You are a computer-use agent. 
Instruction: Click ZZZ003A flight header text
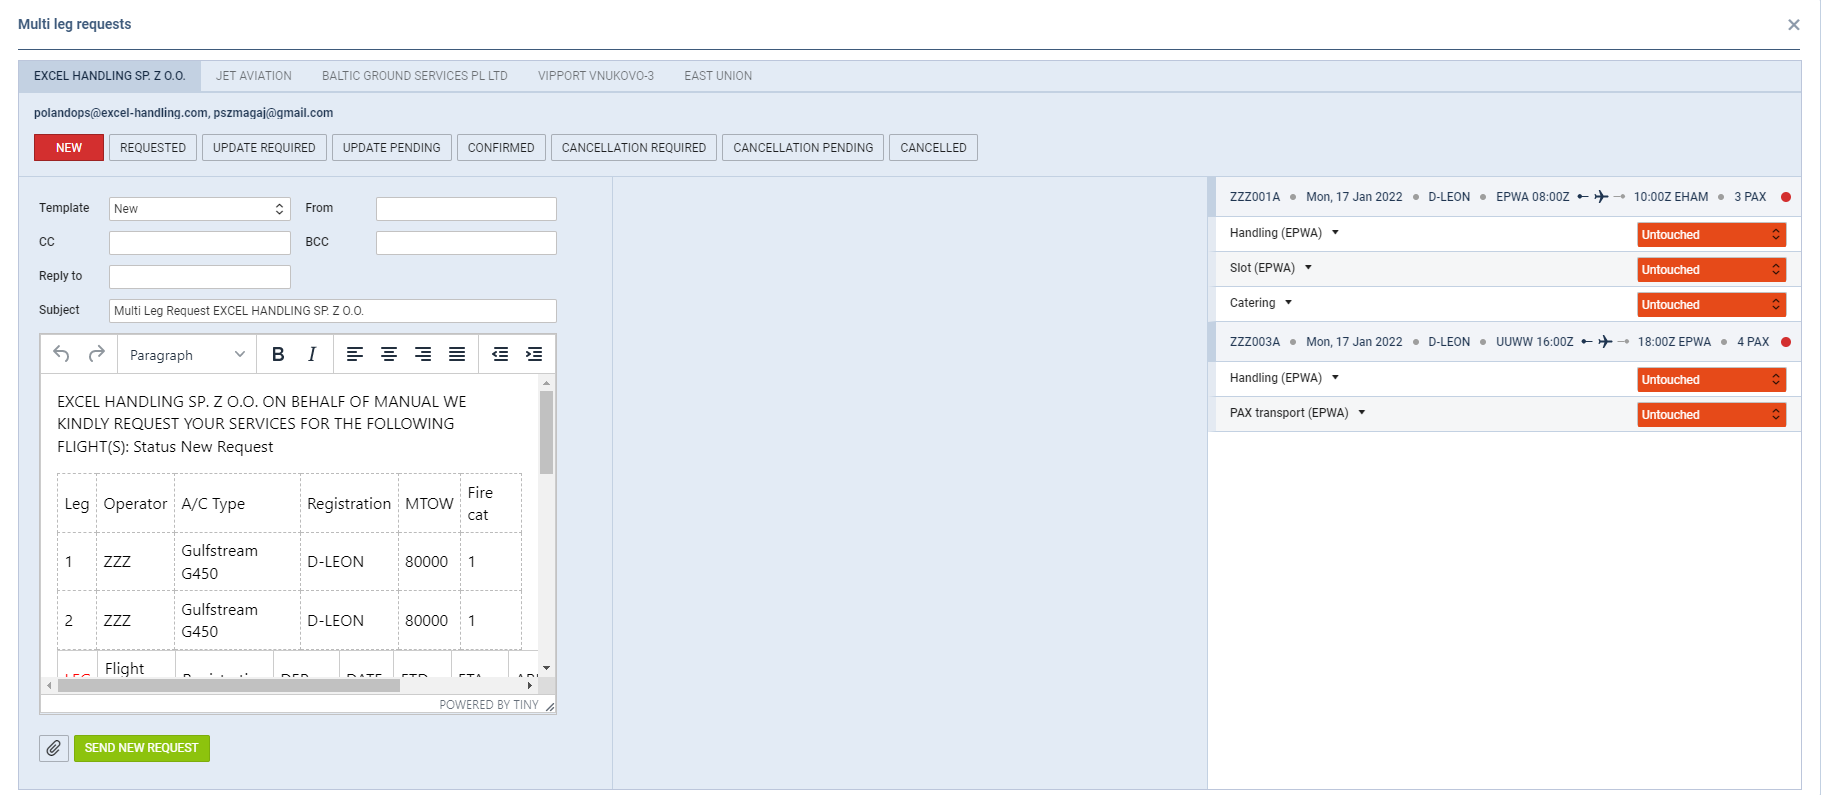point(1255,342)
